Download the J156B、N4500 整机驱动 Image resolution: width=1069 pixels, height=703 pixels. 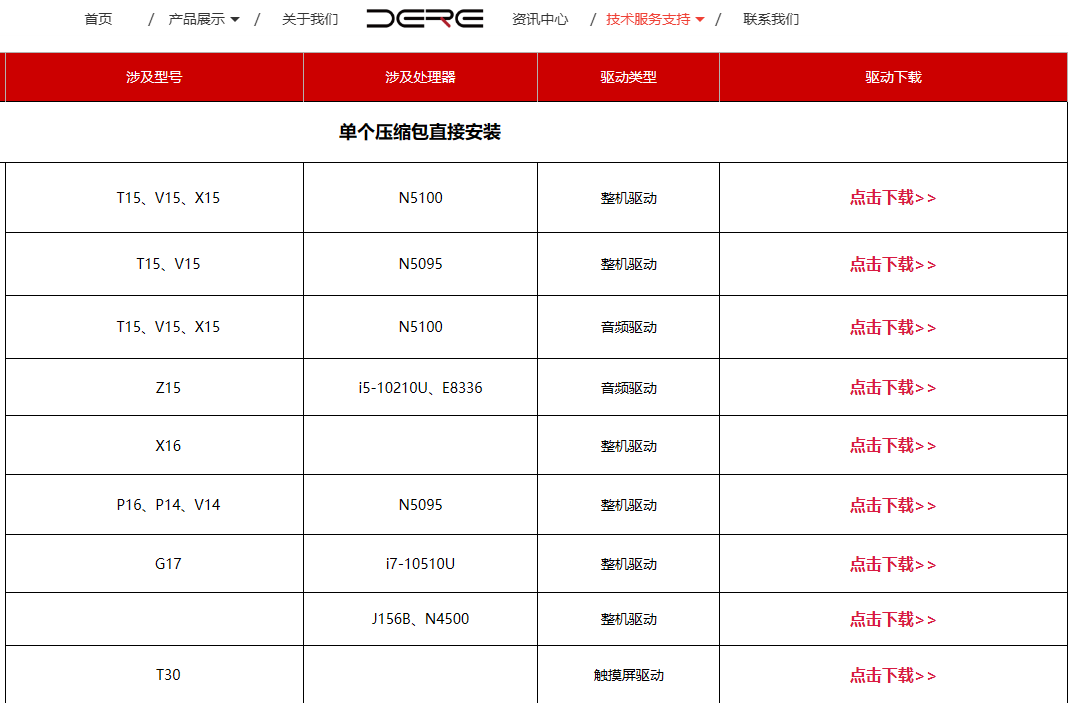892,618
